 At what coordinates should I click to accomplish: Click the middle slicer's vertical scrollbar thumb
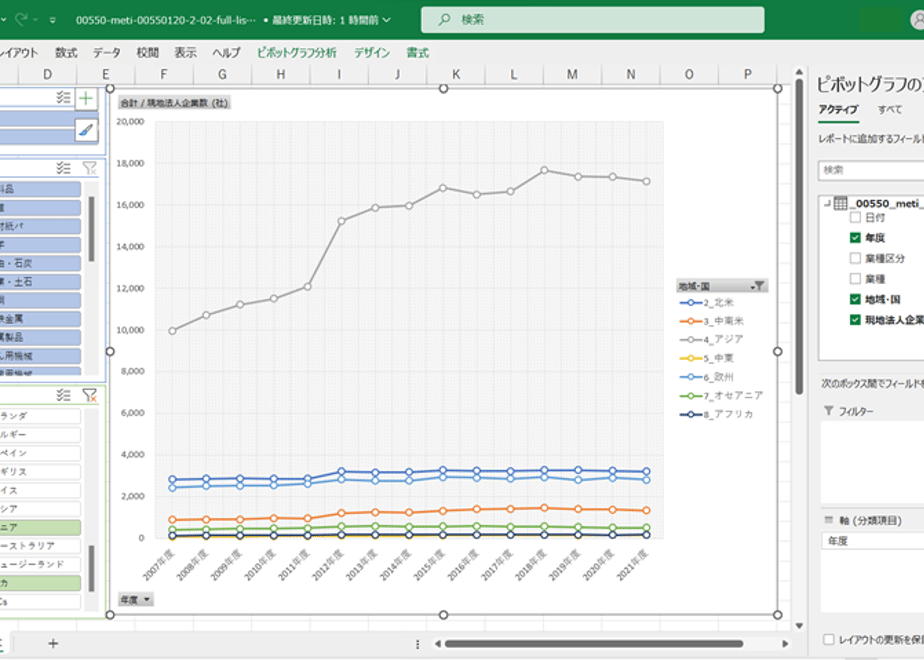tap(91, 229)
